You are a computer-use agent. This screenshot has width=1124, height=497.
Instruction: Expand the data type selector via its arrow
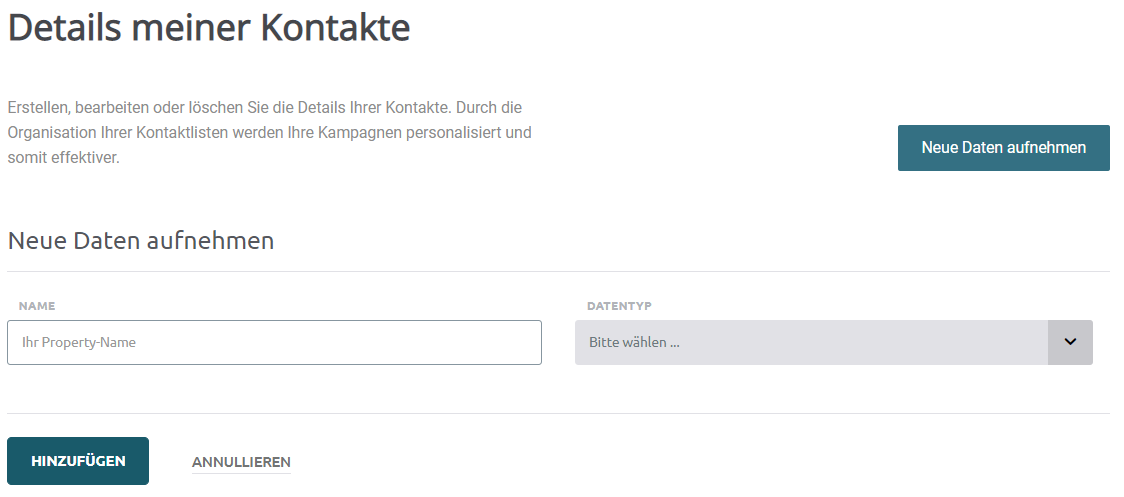click(x=1070, y=342)
